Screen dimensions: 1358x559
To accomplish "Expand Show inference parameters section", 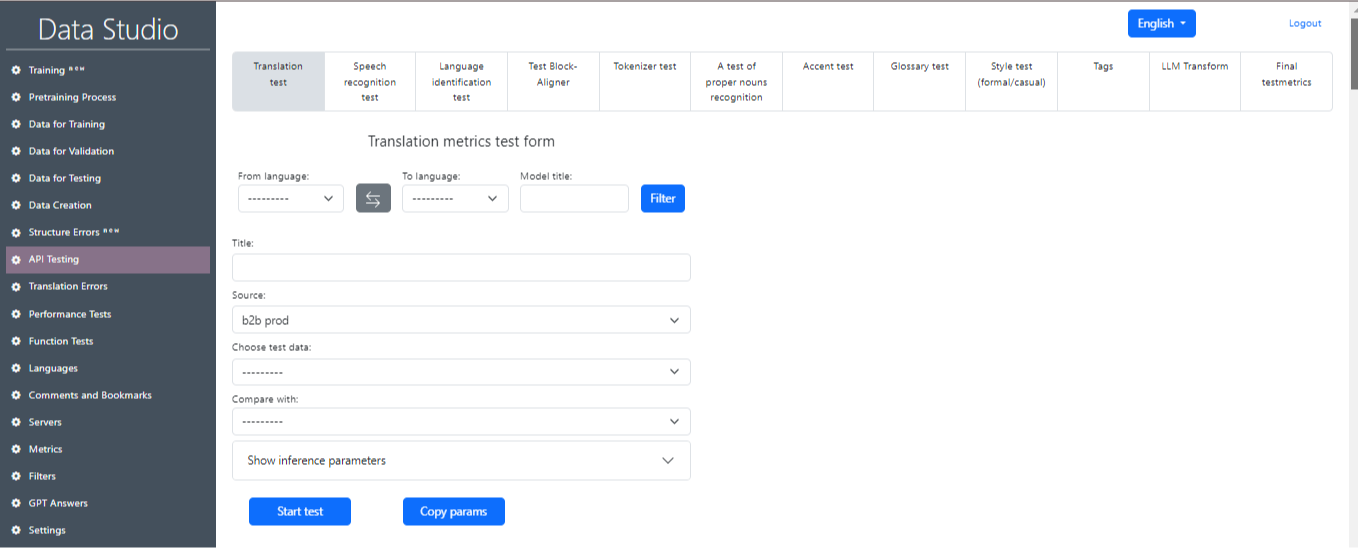I will [461, 461].
